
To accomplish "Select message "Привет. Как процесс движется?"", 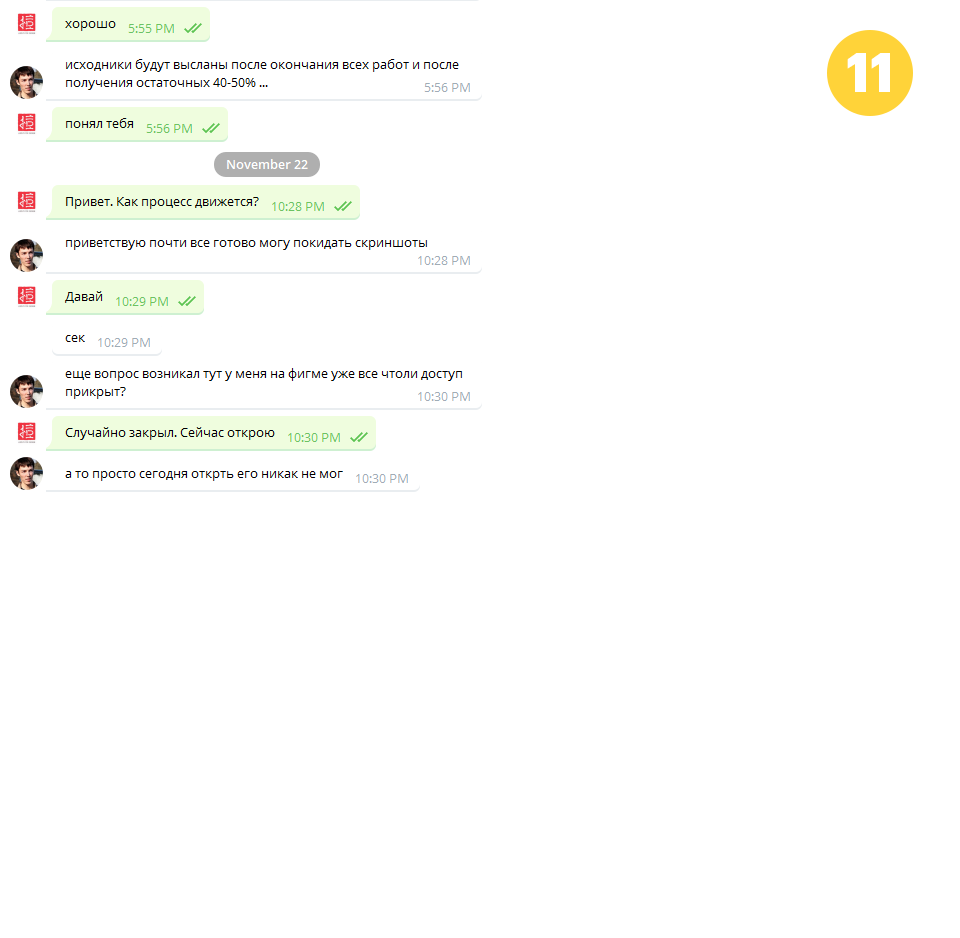I will coord(203,202).
